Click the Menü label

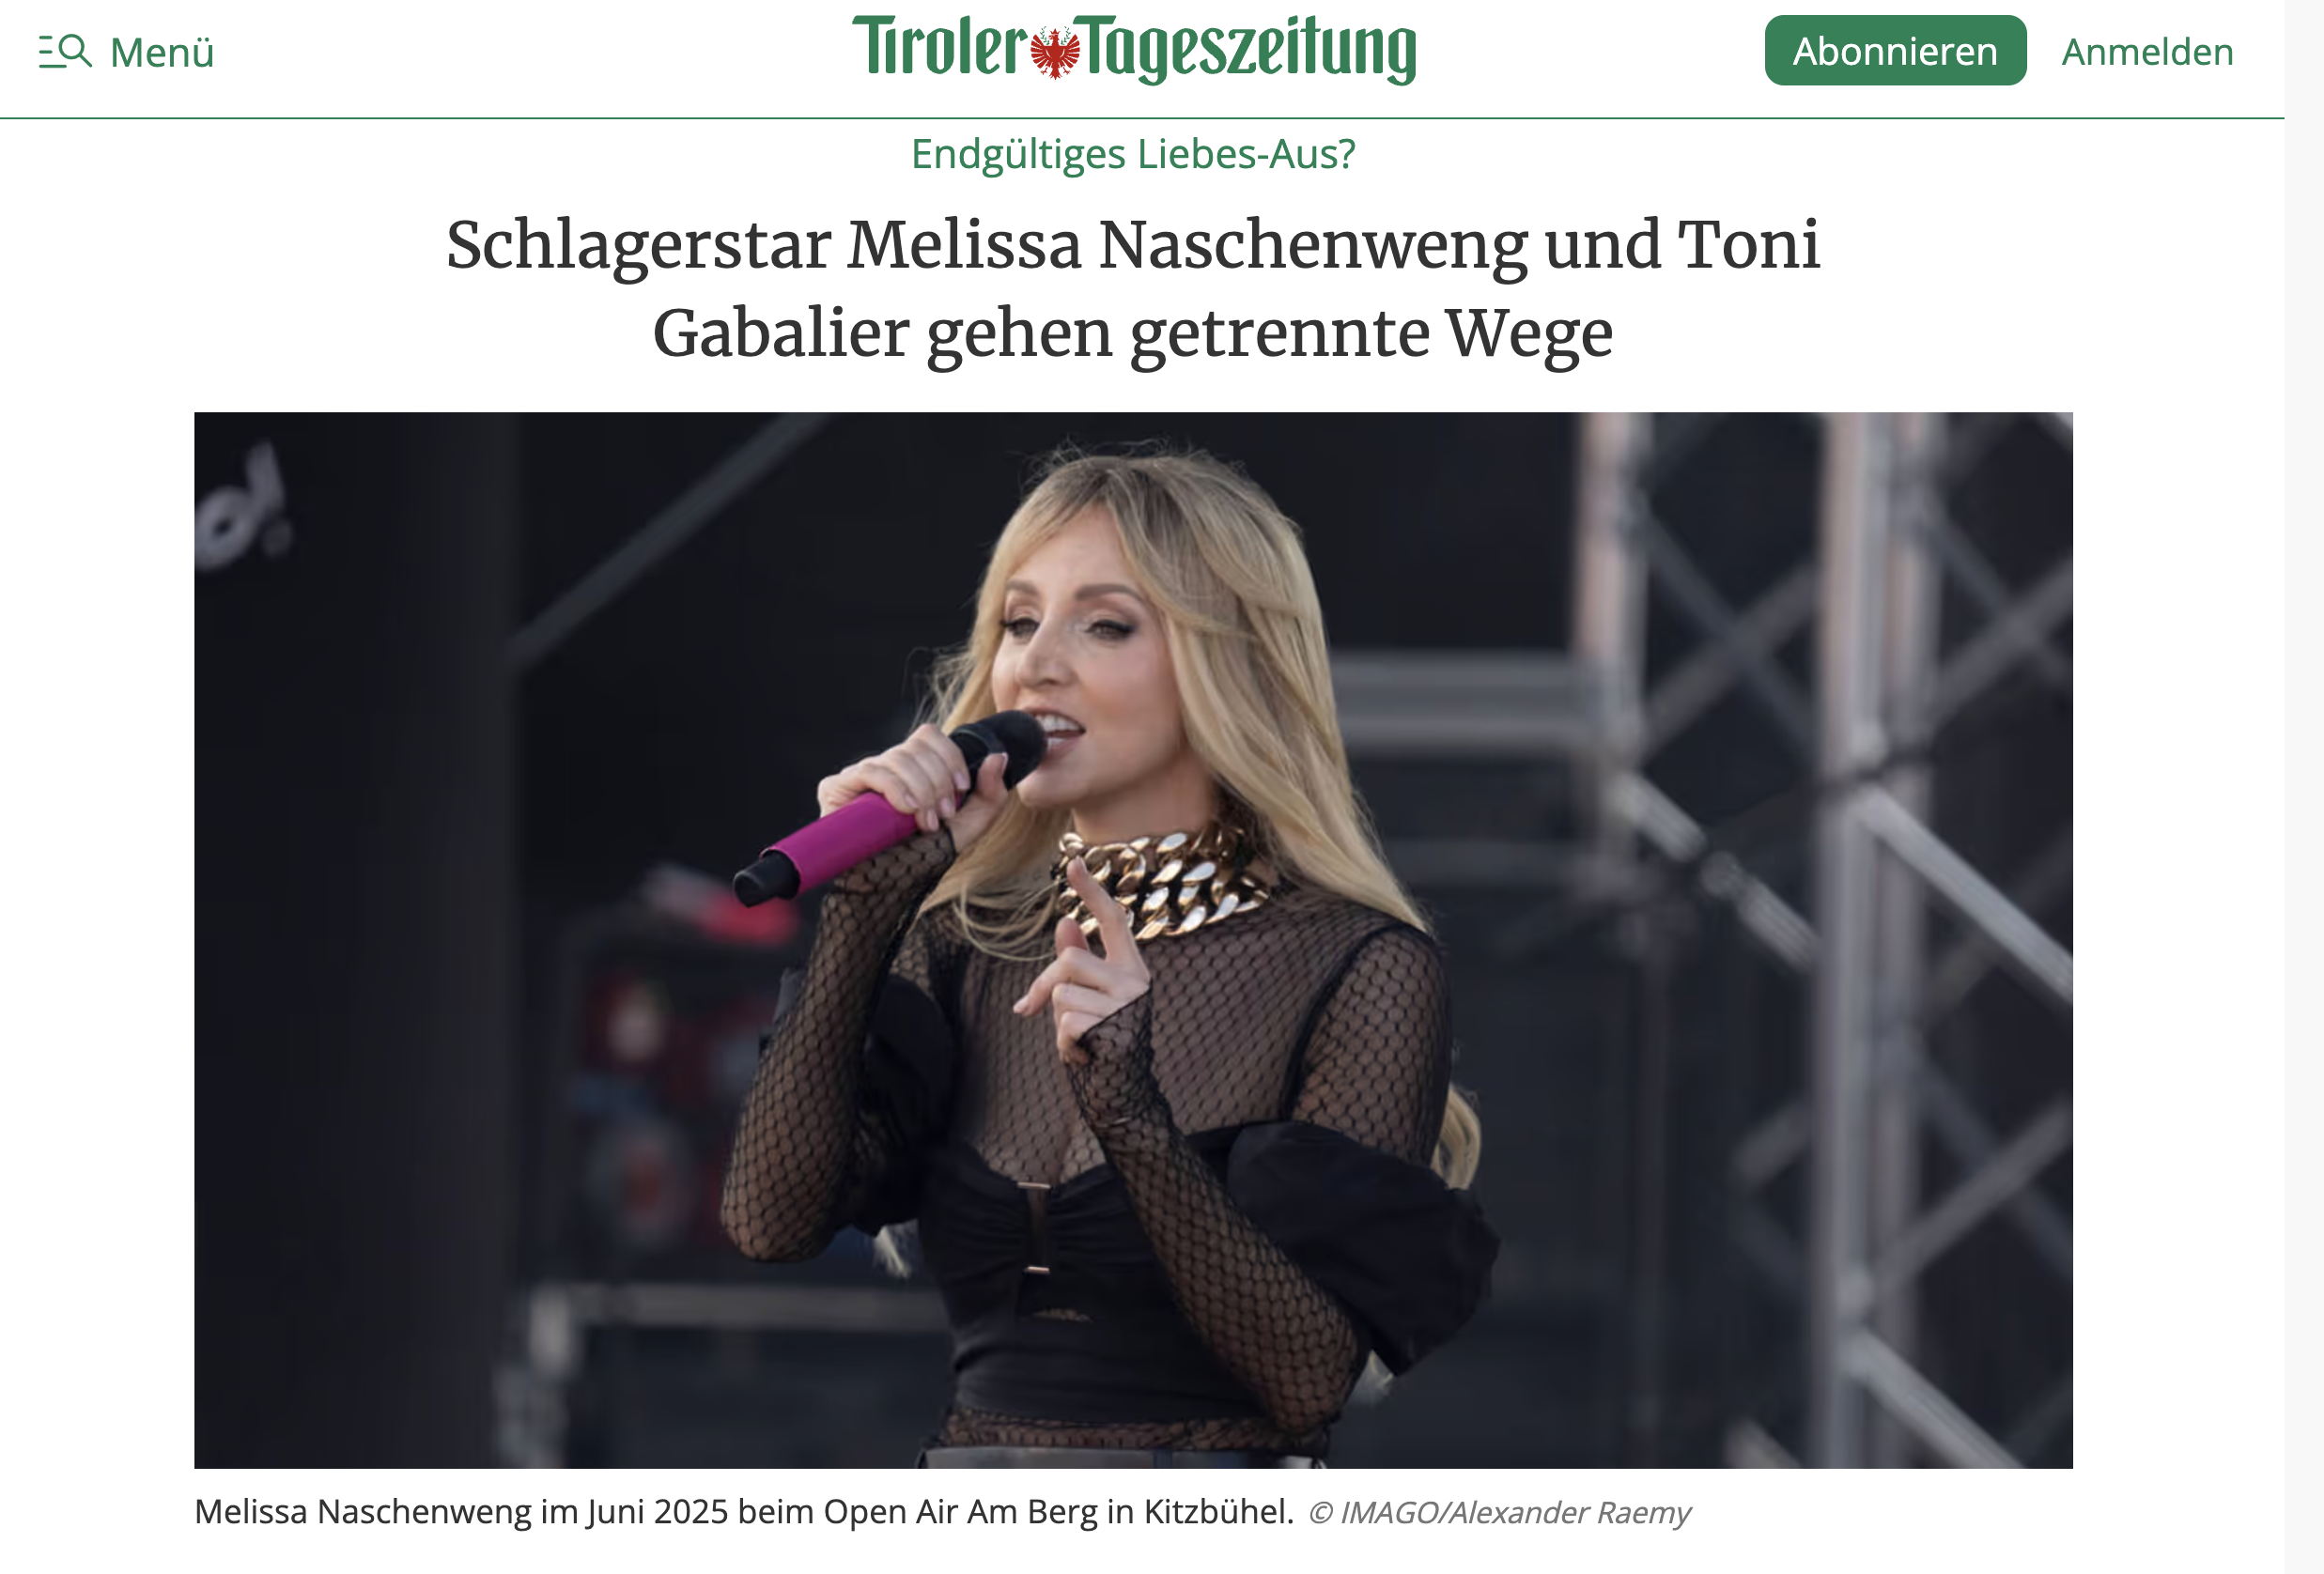[162, 52]
